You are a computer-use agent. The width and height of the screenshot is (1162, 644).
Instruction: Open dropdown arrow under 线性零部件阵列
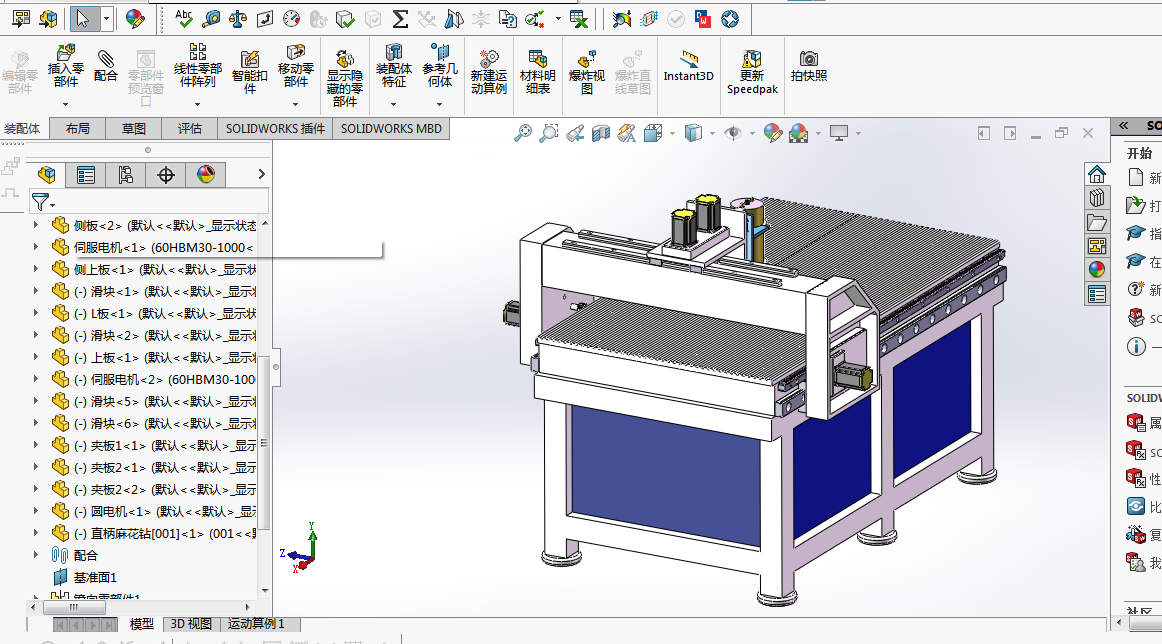pyautogui.click(x=197, y=104)
